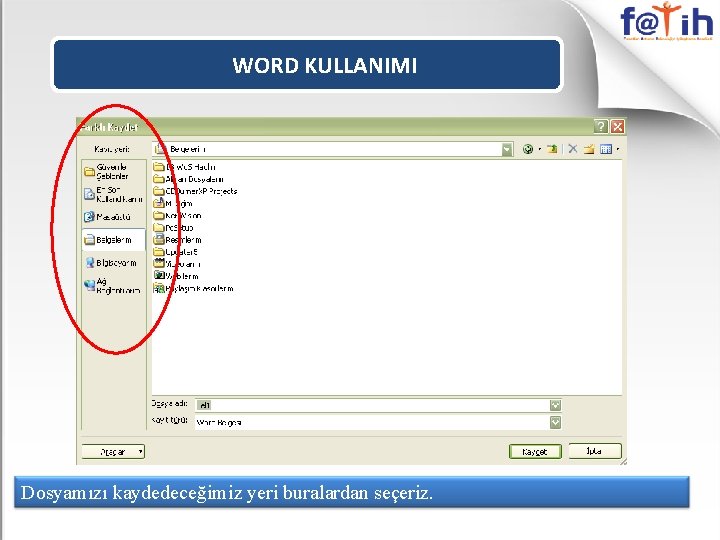
Task: Expand the Kayıt türü dropdown arrow
Action: (555, 422)
